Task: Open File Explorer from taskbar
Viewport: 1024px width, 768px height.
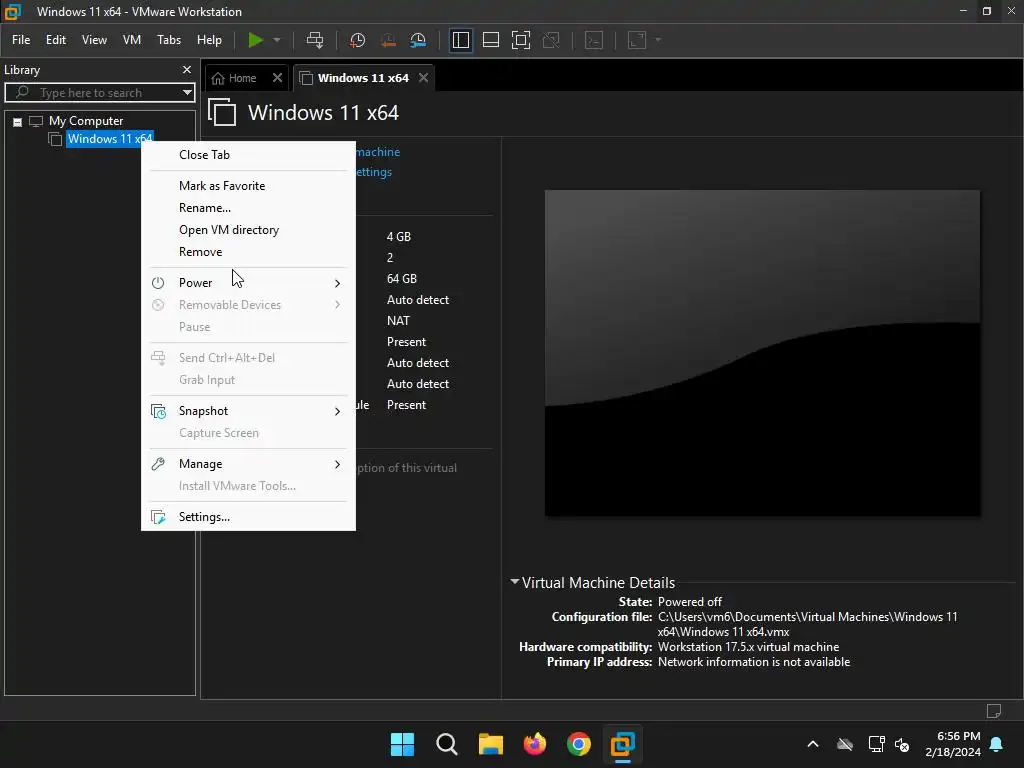Action: click(x=490, y=744)
